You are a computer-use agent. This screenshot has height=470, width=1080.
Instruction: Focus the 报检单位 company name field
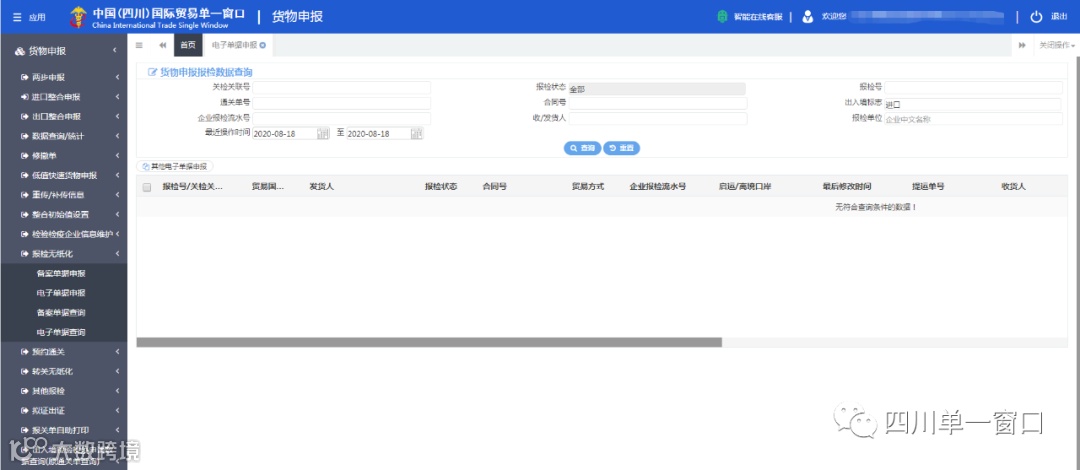973,119
